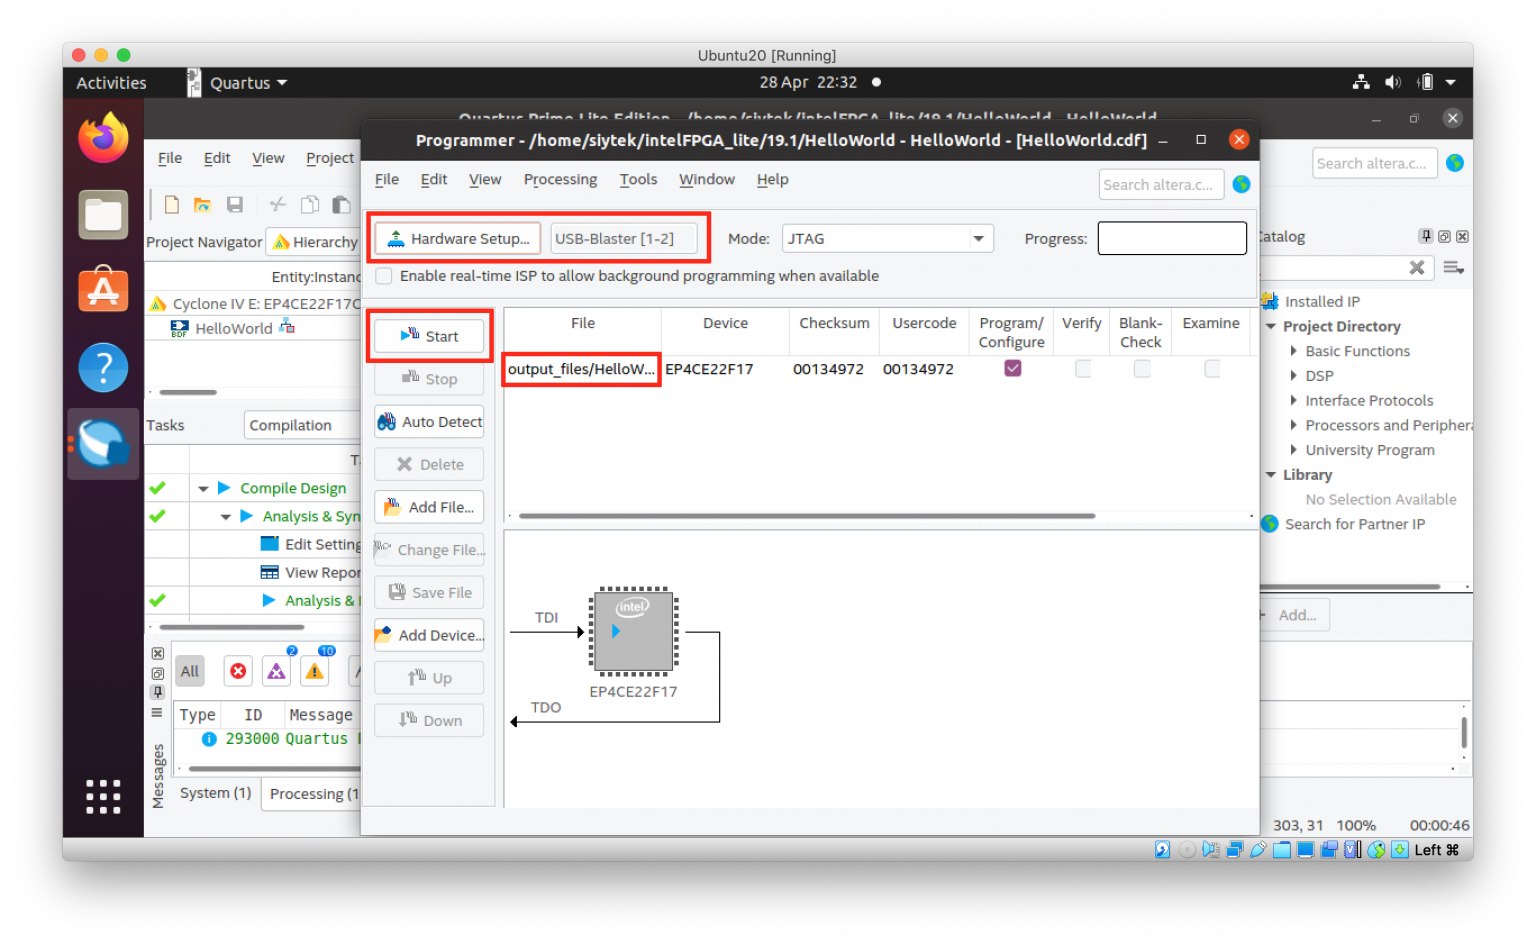Click the Warnings filter showing 10 messages
1536x944 pixels.
coord(314,671)
